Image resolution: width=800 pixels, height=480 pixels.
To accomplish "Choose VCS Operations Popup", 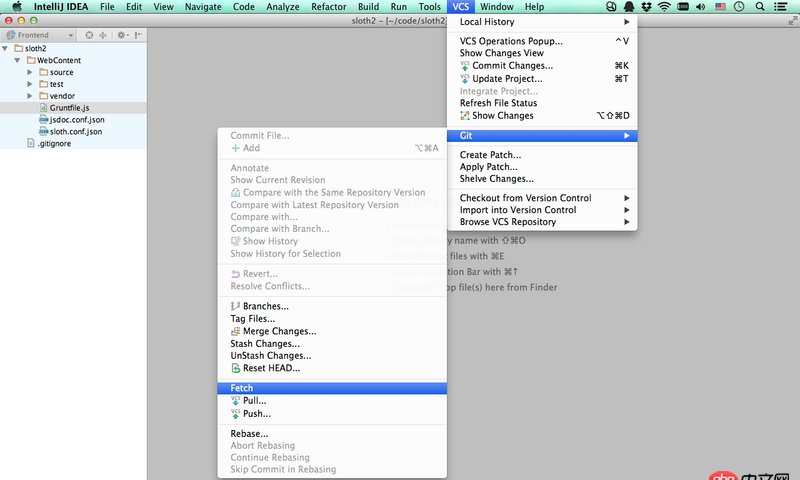I will pos(542,41).
